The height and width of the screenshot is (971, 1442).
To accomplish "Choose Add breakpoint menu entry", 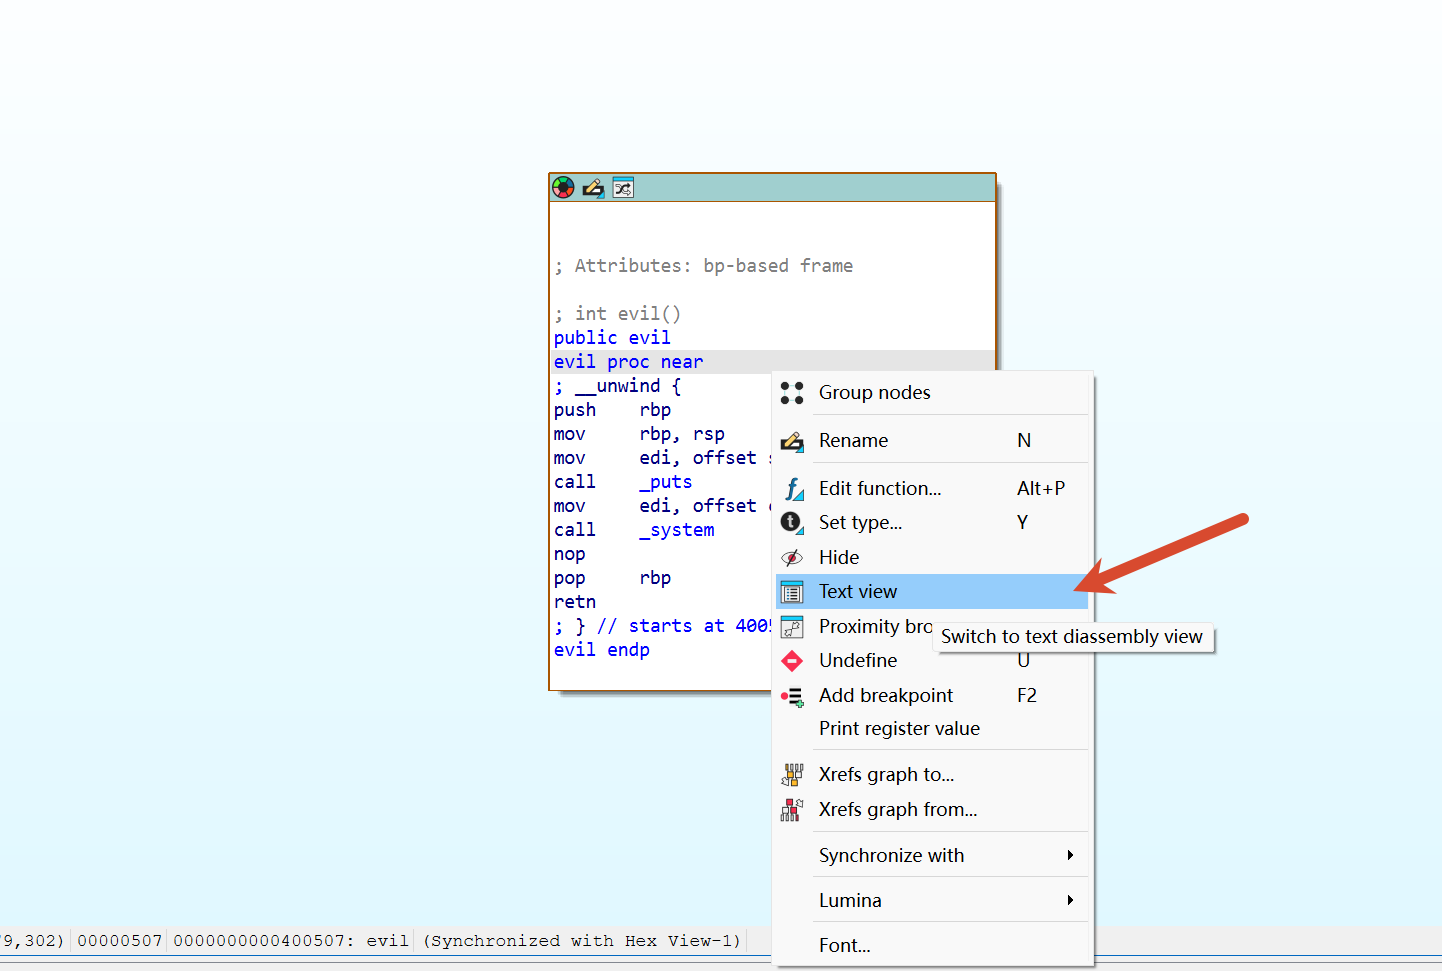I will (x=932, y=696).
